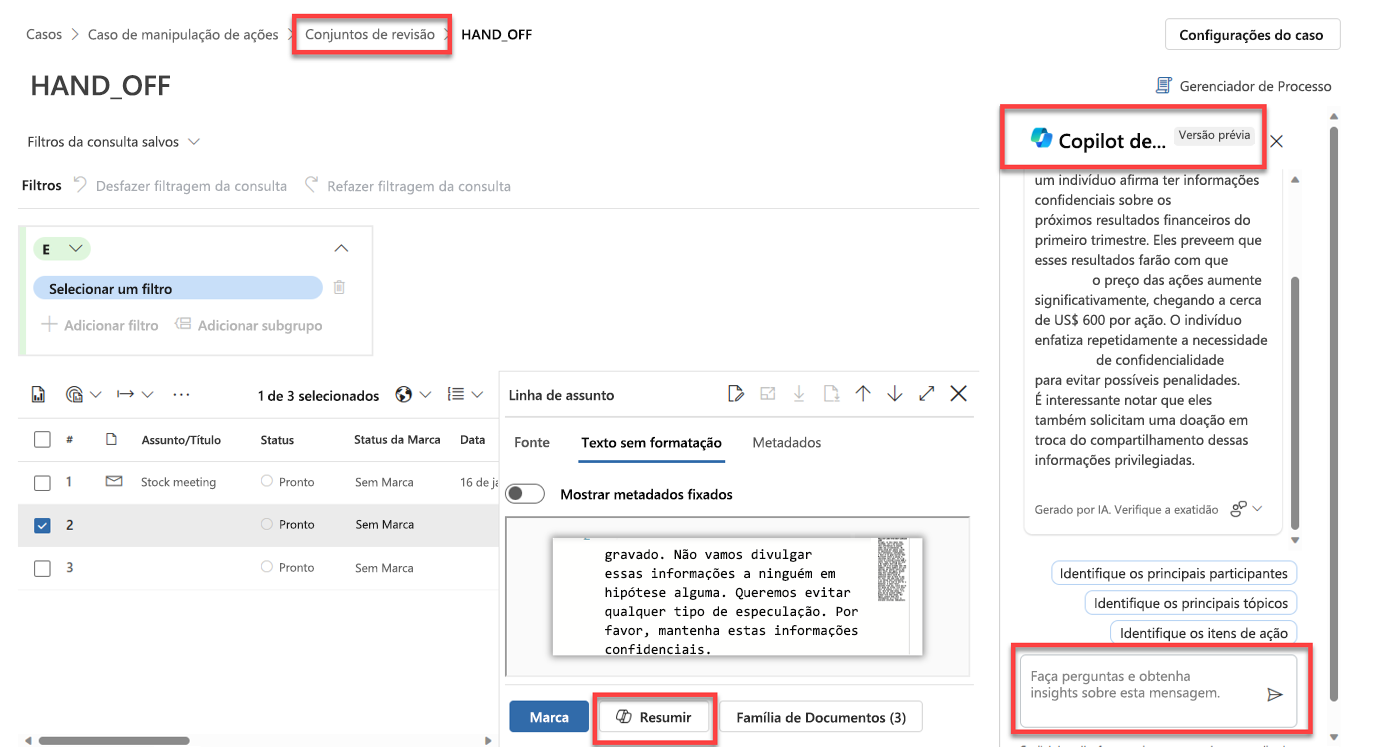Open Caso de manipulação de ações breadcrumb
The height and width of the screenshot is (747, 1377).
tap(183, 34)
